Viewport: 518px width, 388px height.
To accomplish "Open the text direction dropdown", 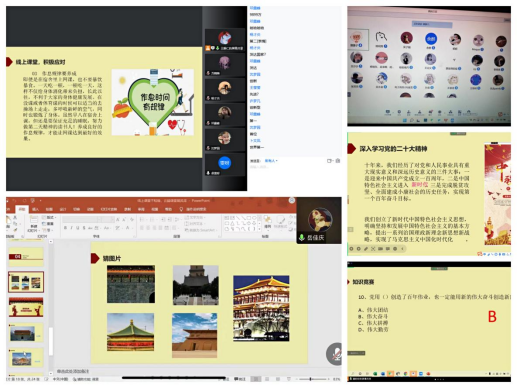I will pos(195,217).
